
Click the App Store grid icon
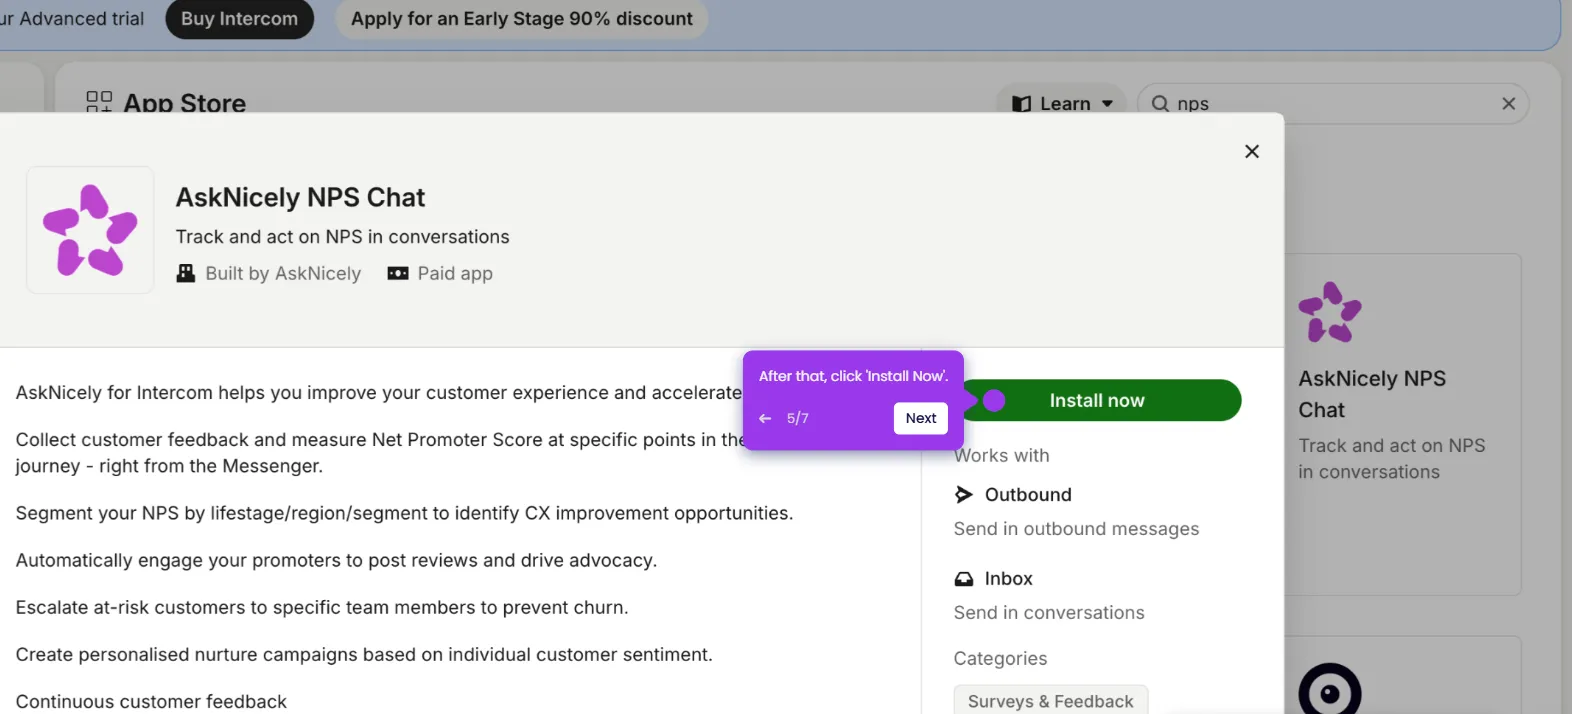pyautogui.click(x=99, y=102)
